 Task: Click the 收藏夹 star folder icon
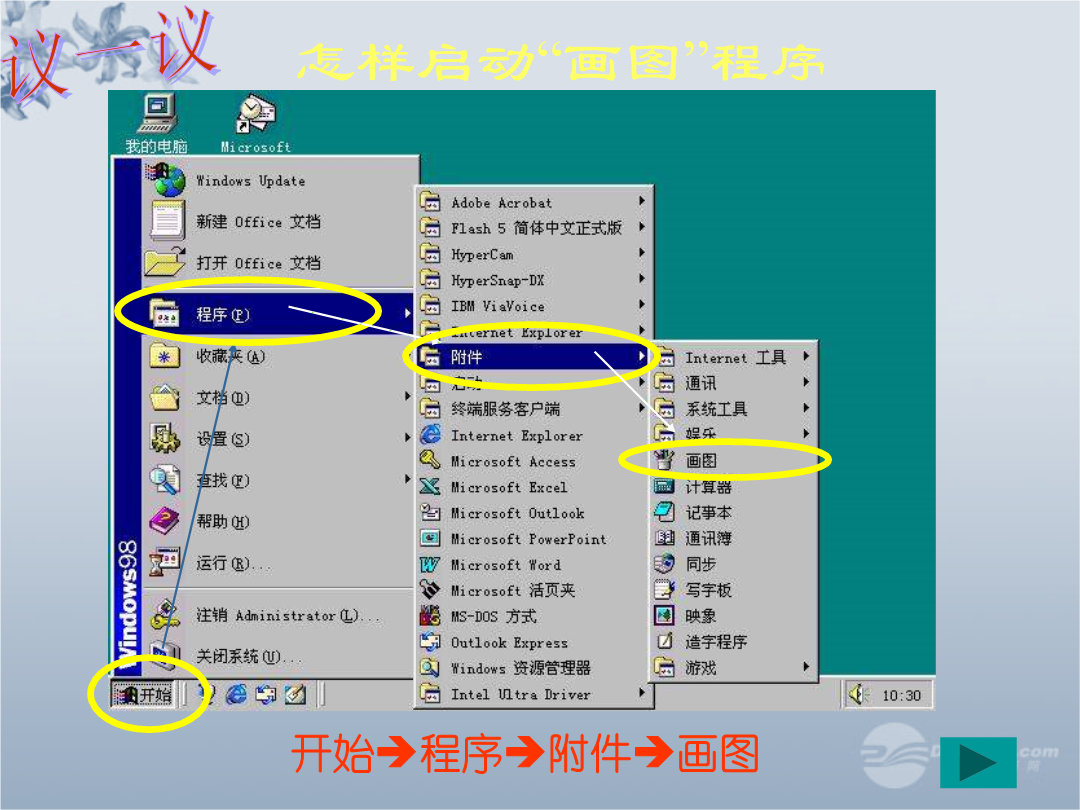[165, 356]
